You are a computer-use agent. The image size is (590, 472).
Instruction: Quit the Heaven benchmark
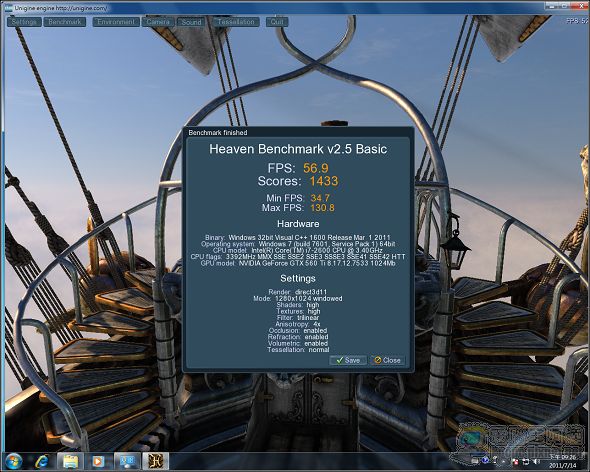coord(277,22)
